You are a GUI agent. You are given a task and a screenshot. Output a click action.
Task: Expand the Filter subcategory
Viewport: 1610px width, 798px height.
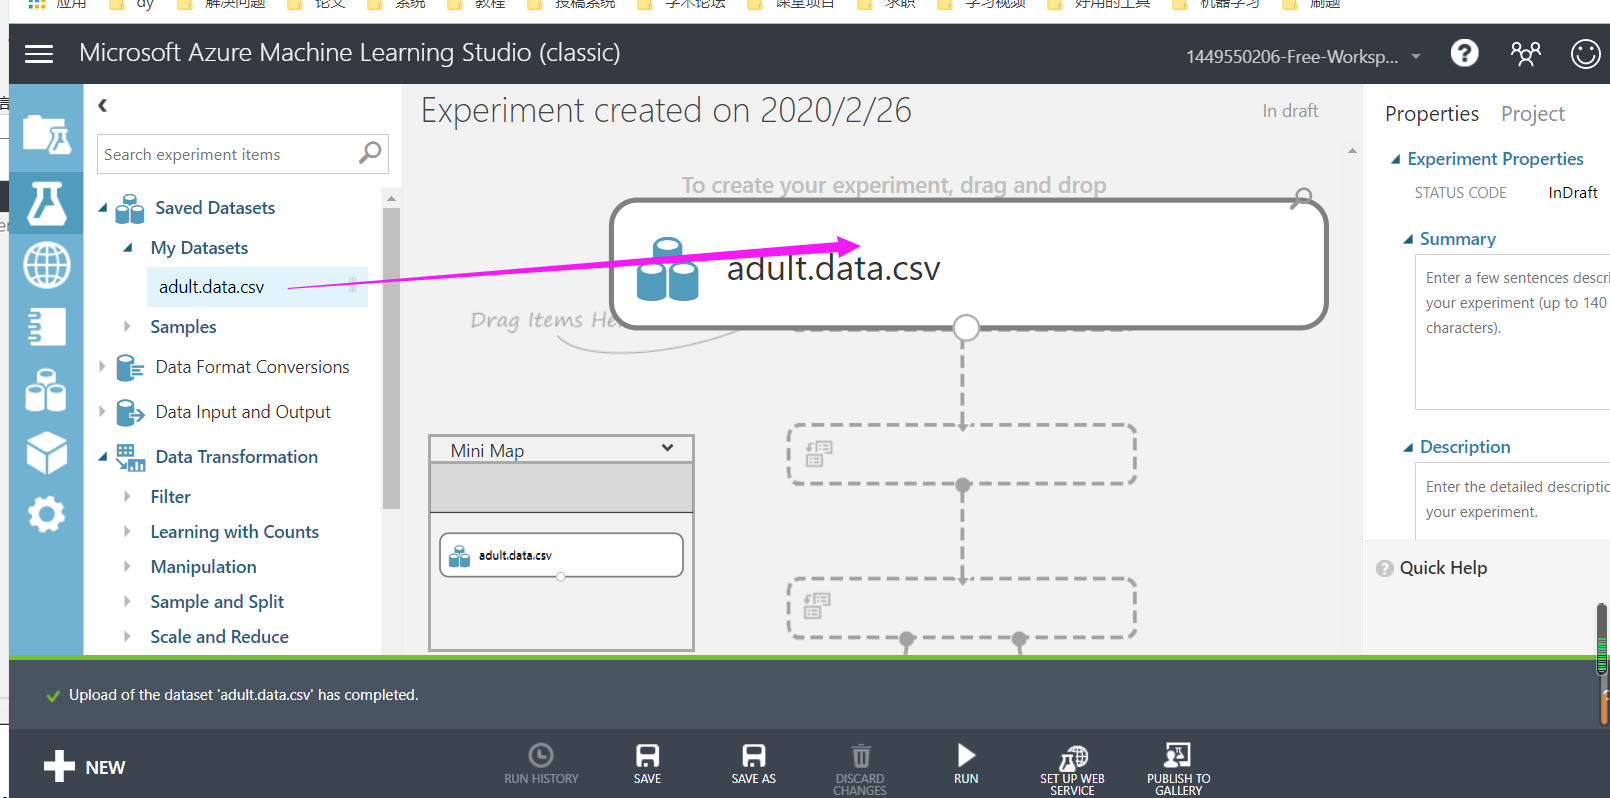tap(127, 496)
